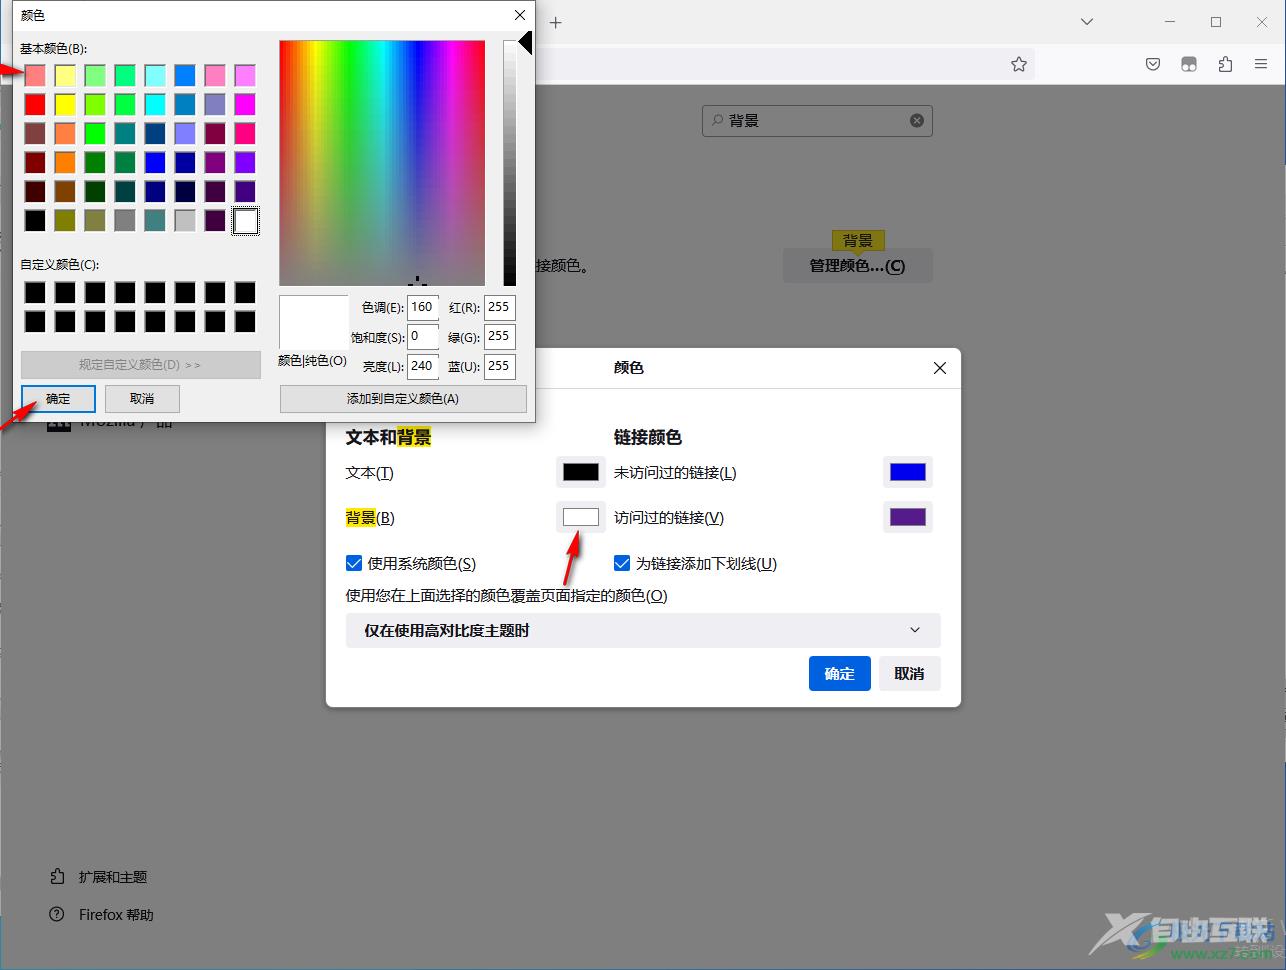
Task: Click the 颜色|纯色 preview box
Action: coord(313,322)
